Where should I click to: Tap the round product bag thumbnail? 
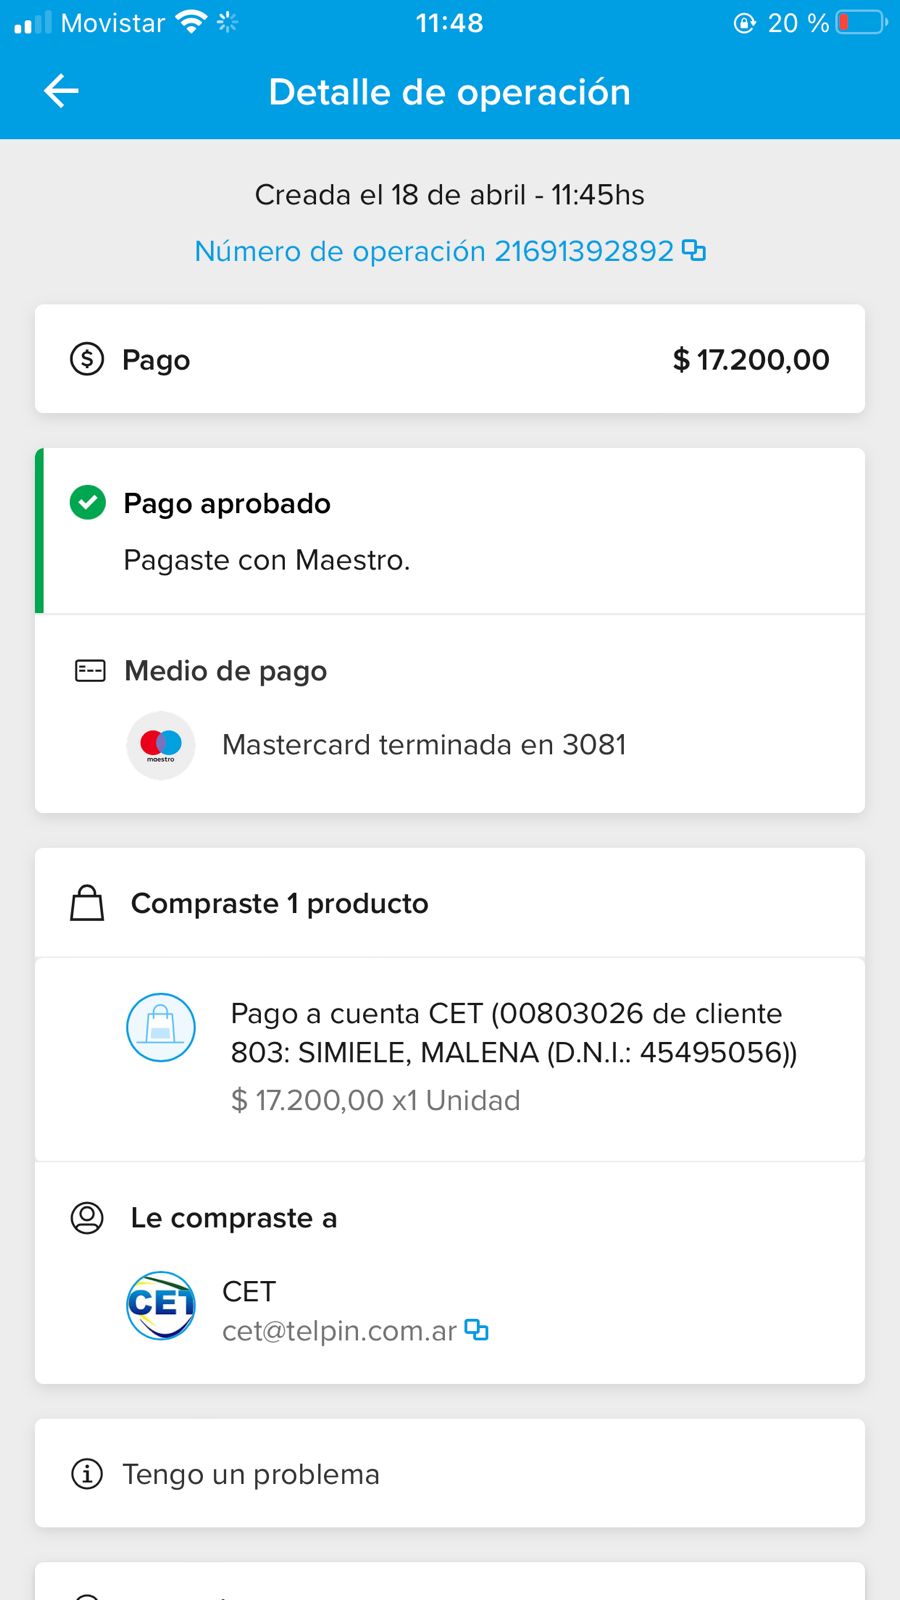[x=161, y=1027]
